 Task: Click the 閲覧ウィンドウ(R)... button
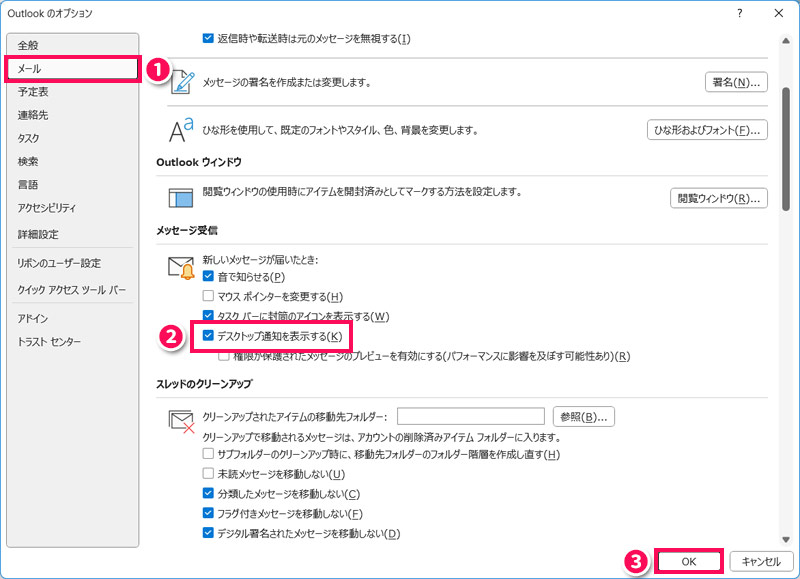coord(719,198)
